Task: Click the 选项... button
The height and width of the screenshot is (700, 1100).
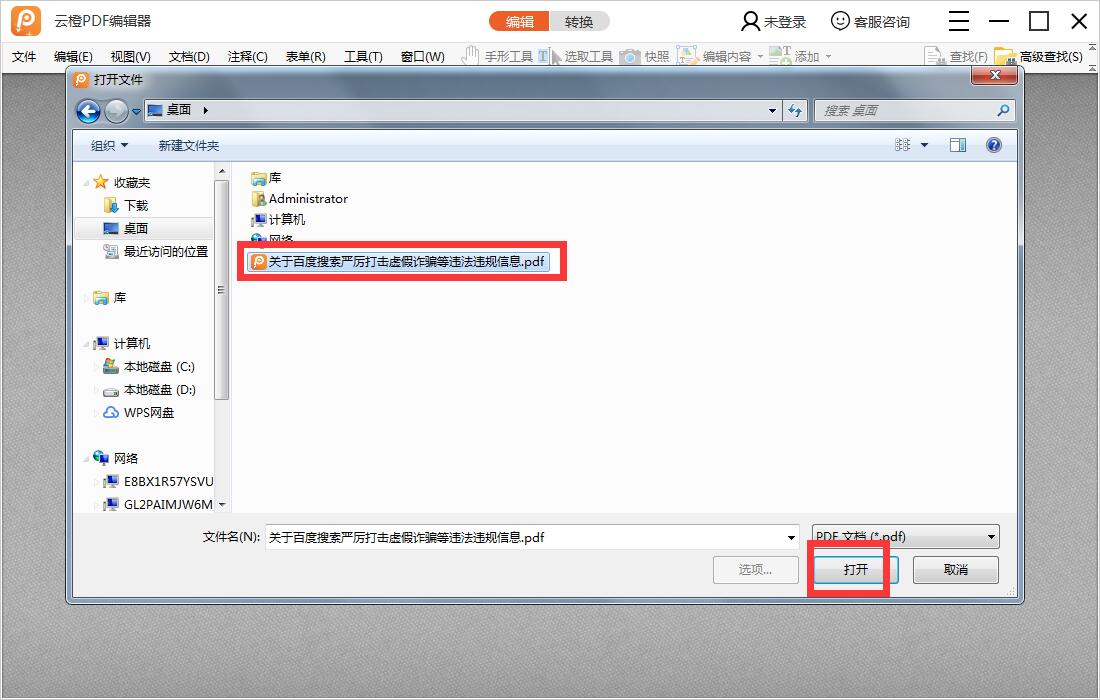Action: (x=756, y=570)
